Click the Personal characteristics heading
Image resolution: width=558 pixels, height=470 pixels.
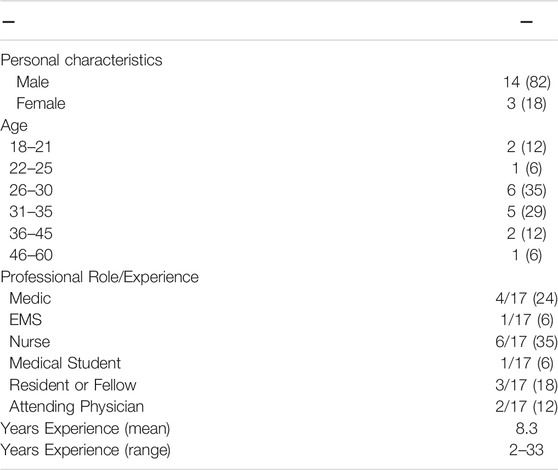[x=81, y=60]
